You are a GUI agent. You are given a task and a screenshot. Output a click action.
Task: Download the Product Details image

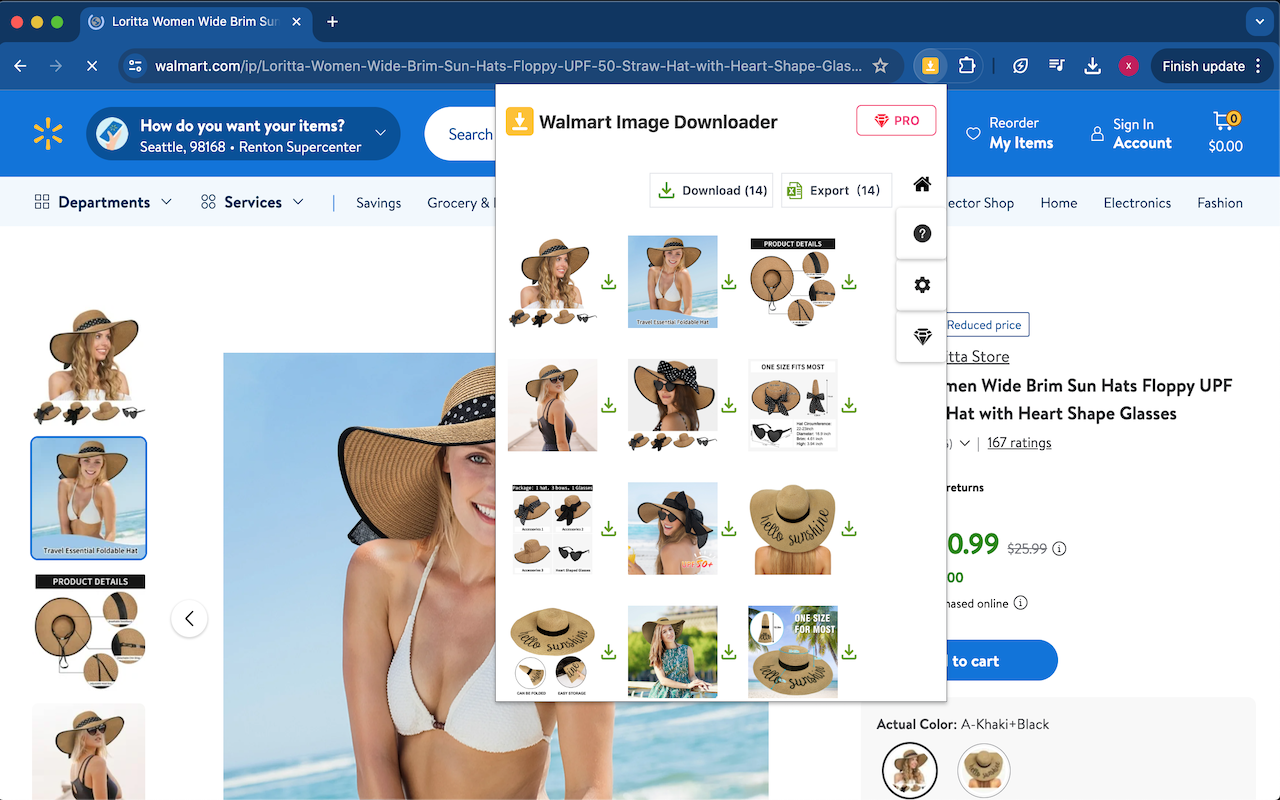(x=848, y=282)
